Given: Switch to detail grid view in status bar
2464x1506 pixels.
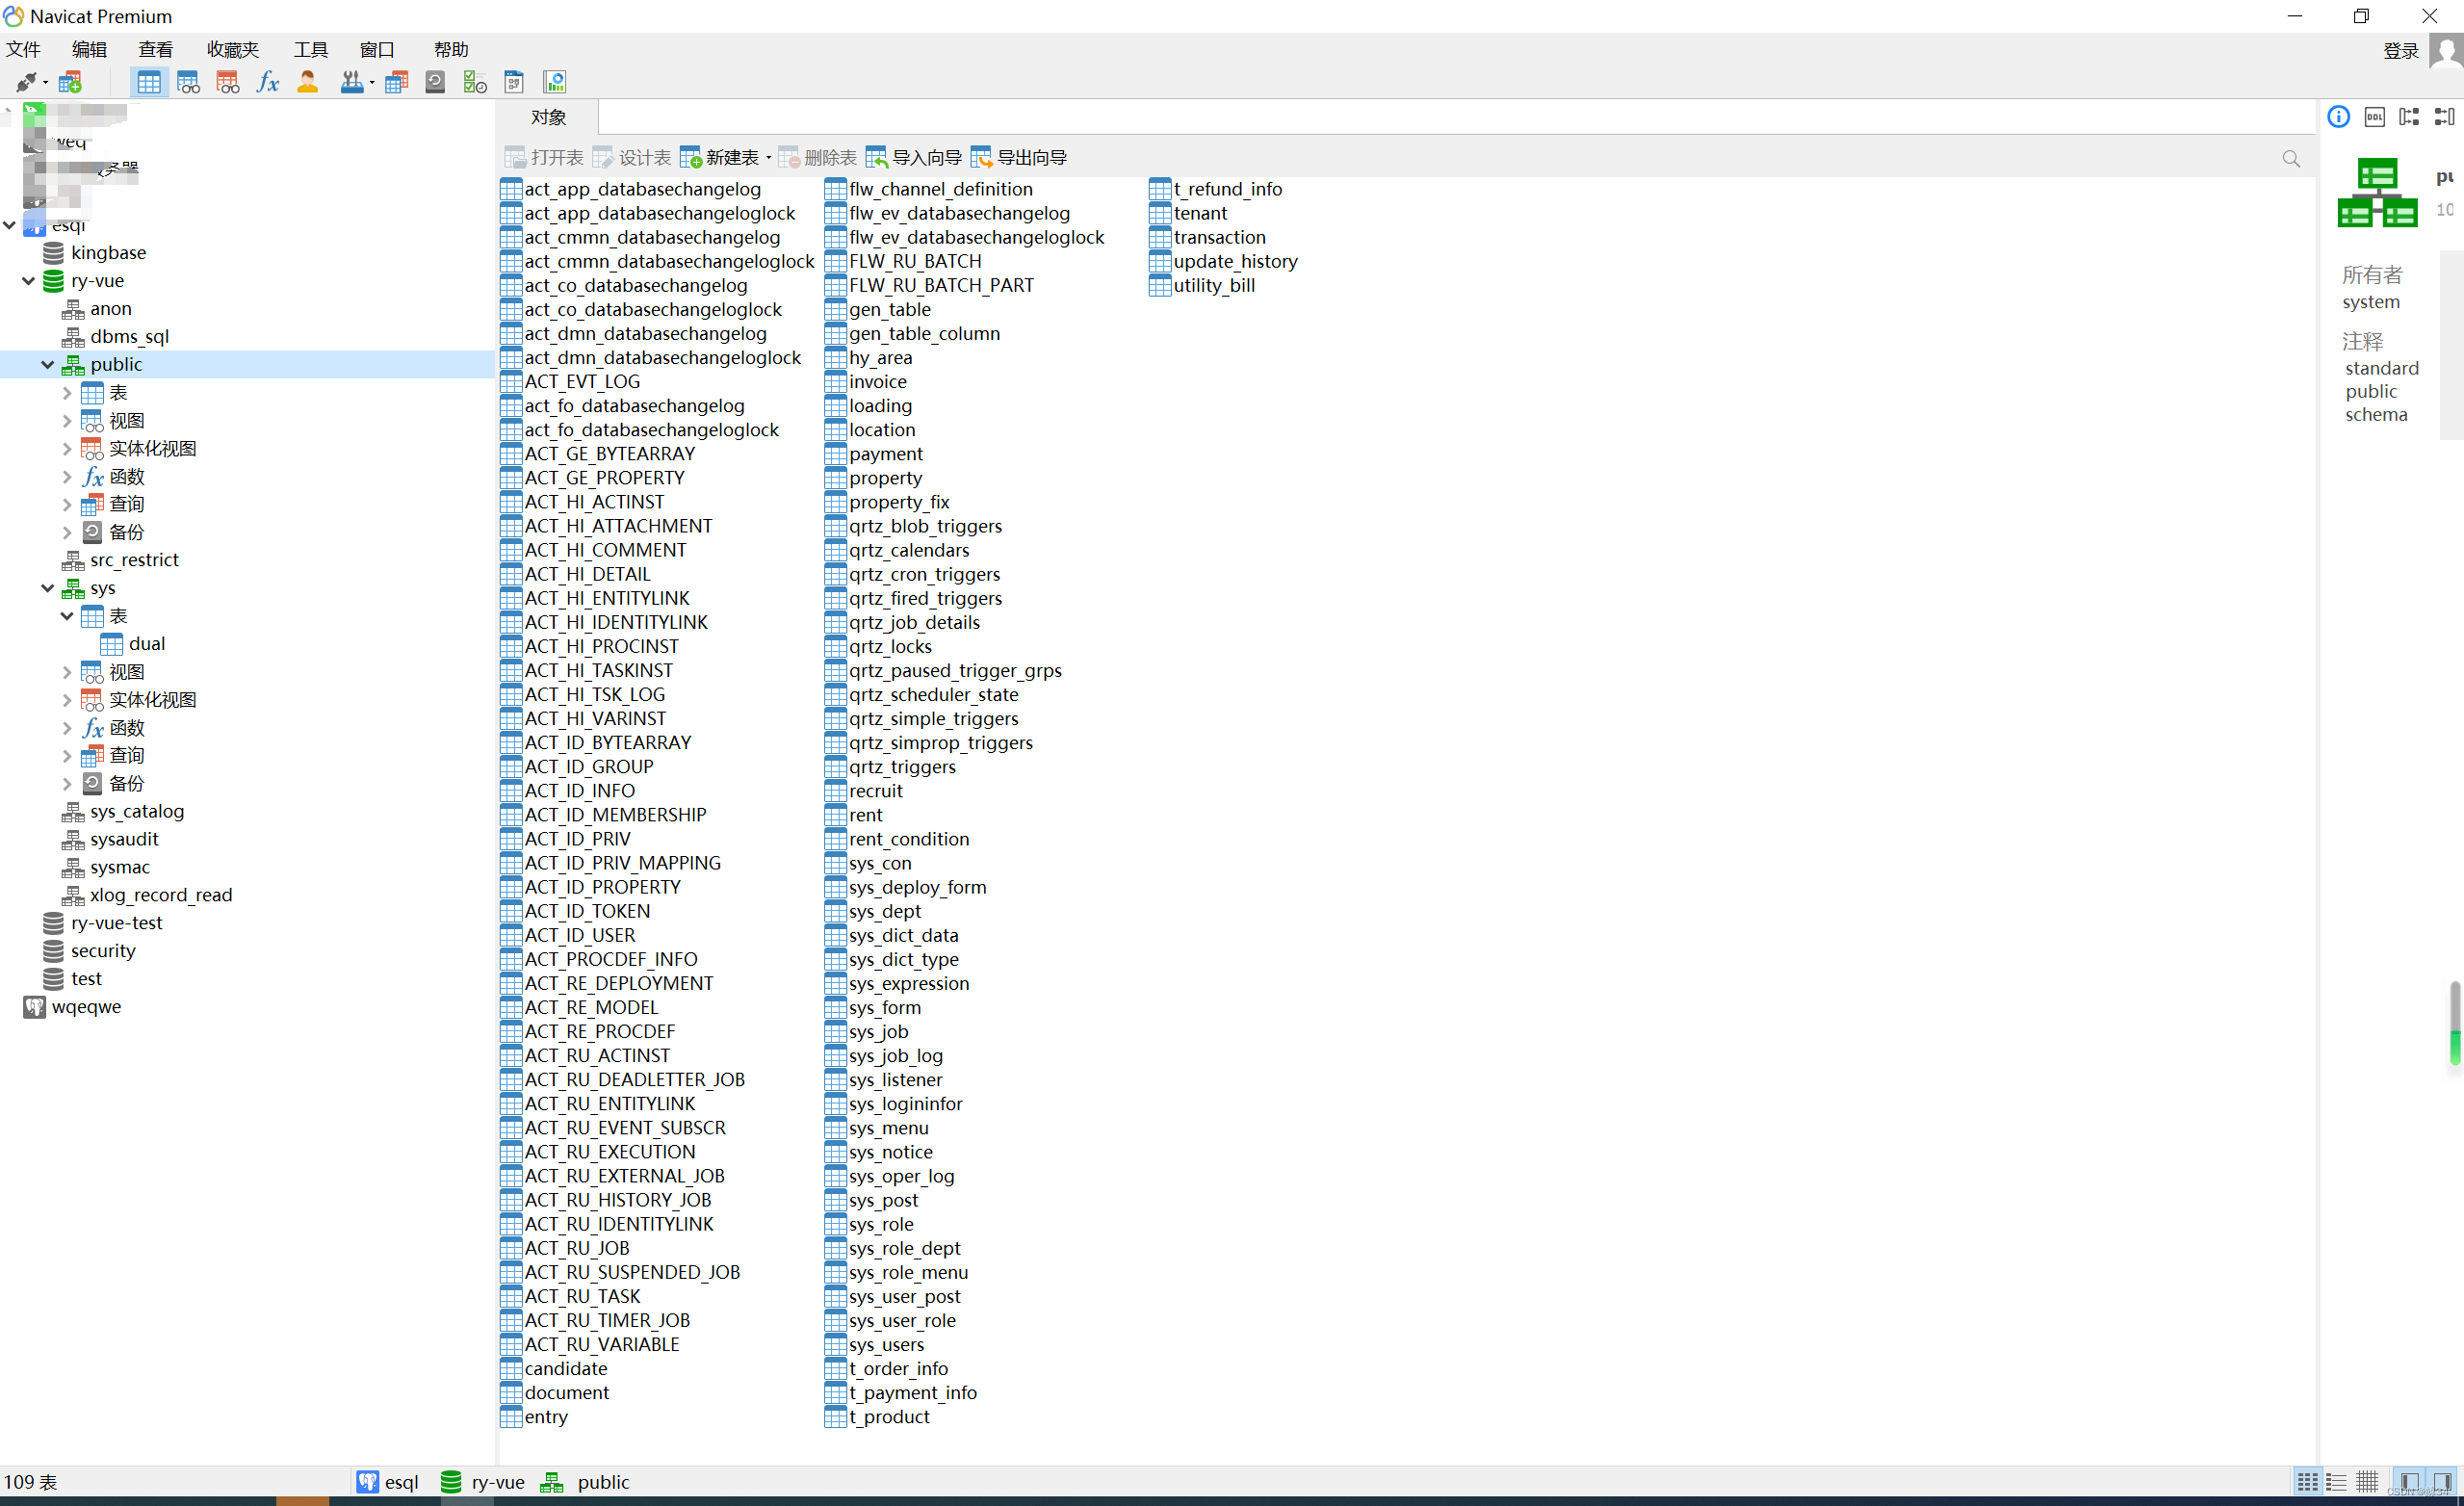Looking at the screenshot, I should click(x=2367, y=1481).
